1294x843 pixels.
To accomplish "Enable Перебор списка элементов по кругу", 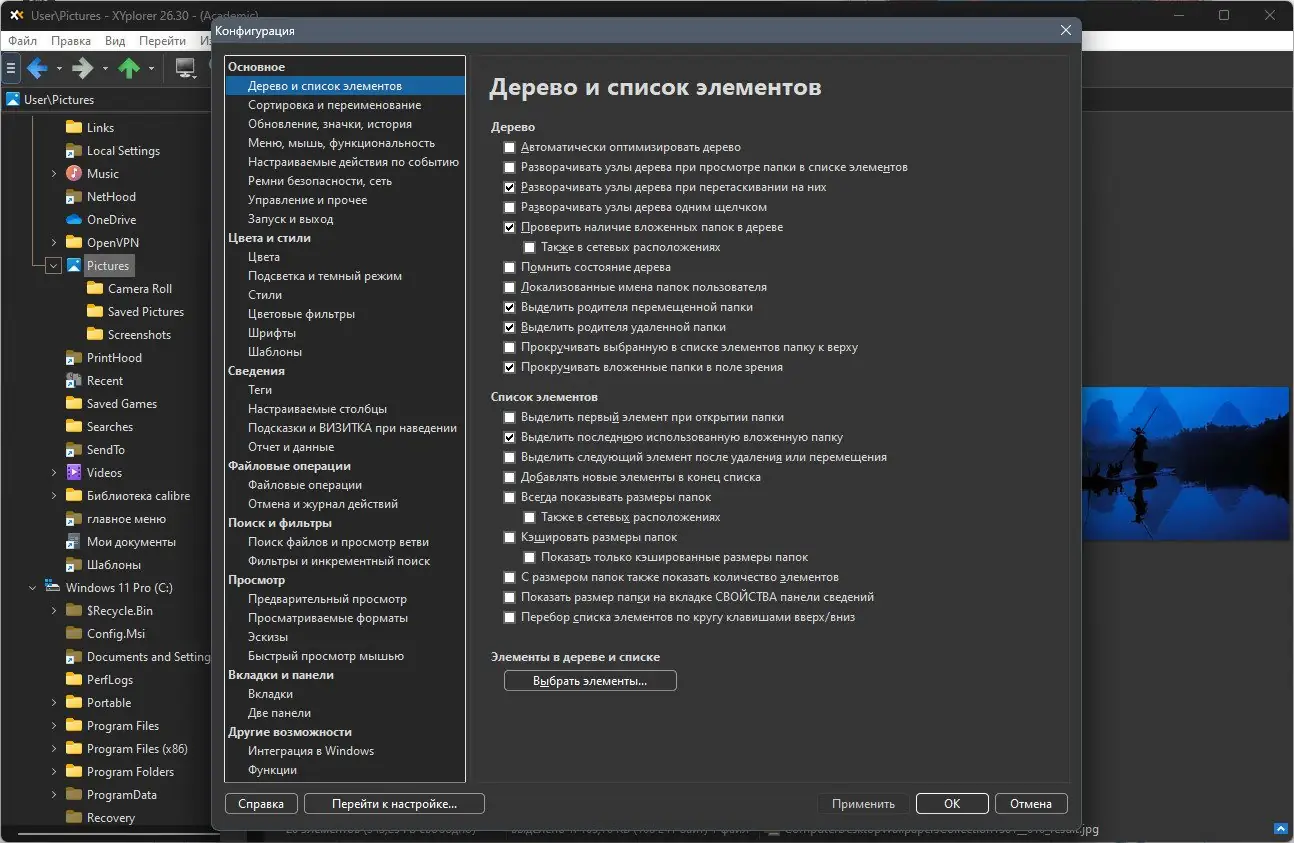I will click(510, 617).
